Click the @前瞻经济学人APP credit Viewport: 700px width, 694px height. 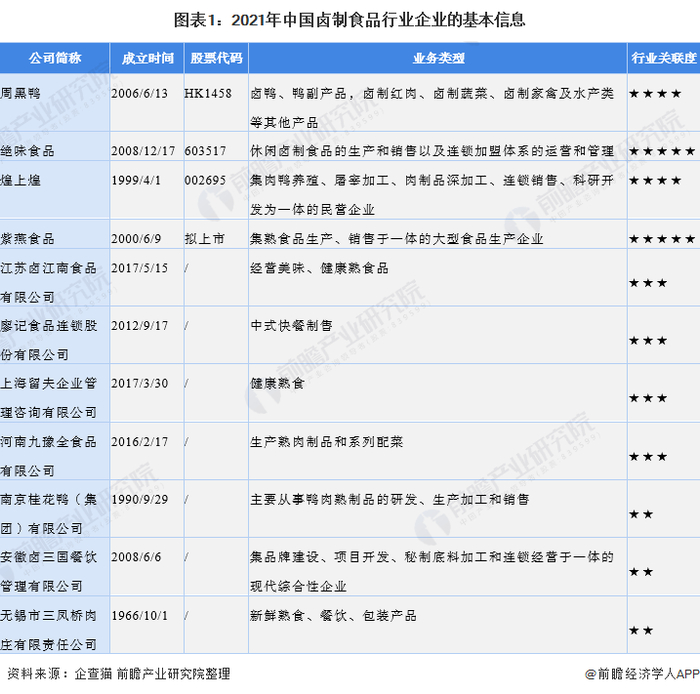pos(642,673)
